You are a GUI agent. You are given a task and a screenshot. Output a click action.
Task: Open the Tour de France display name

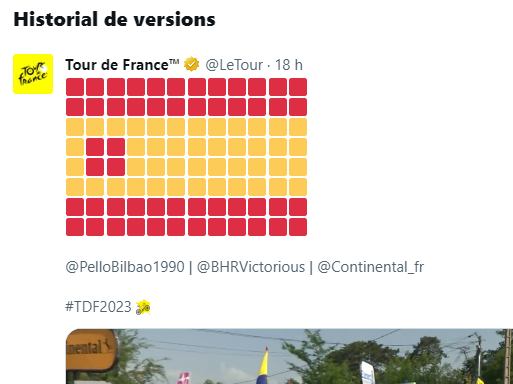(x=122, y=65)
